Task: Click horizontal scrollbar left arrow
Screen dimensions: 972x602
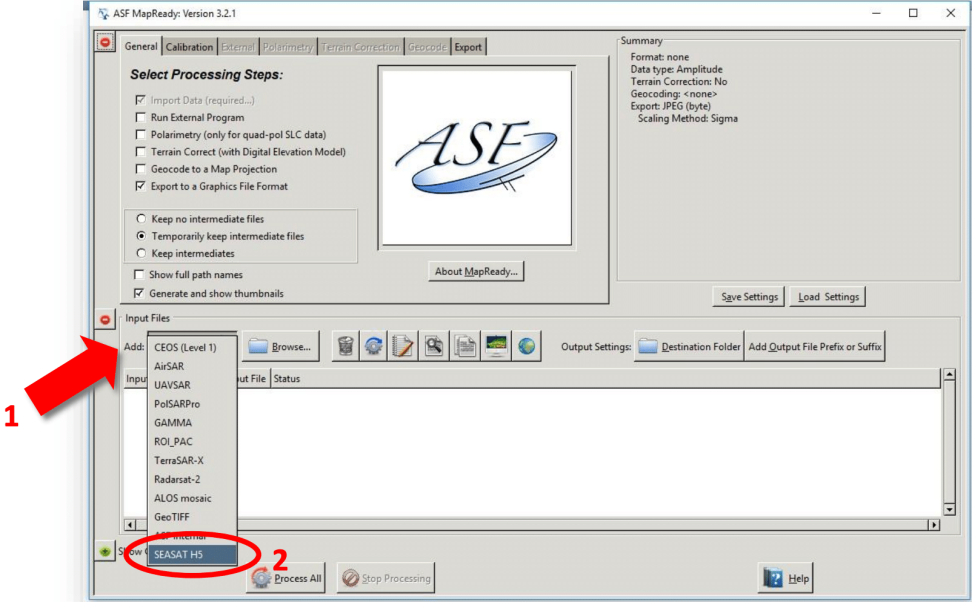Action: (130, 525)
